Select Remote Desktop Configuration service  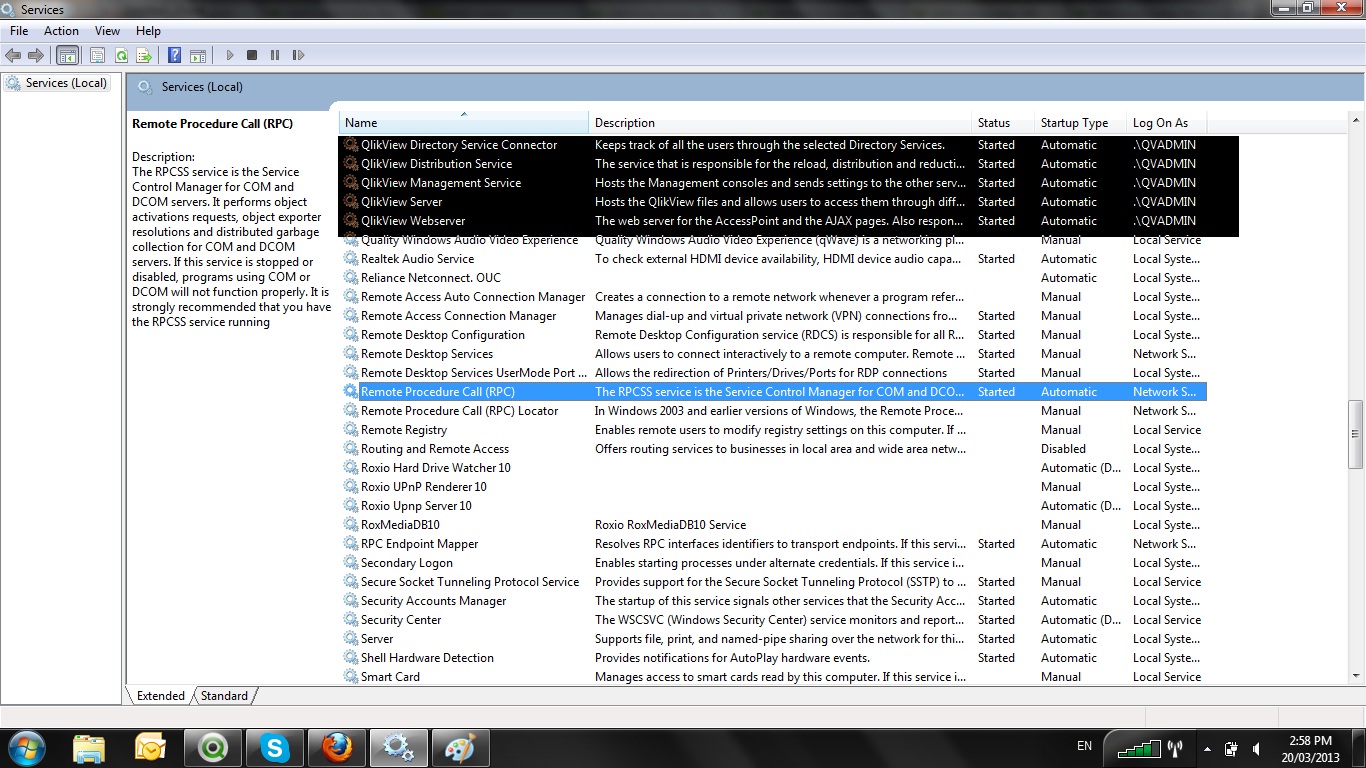click(773, 335)
